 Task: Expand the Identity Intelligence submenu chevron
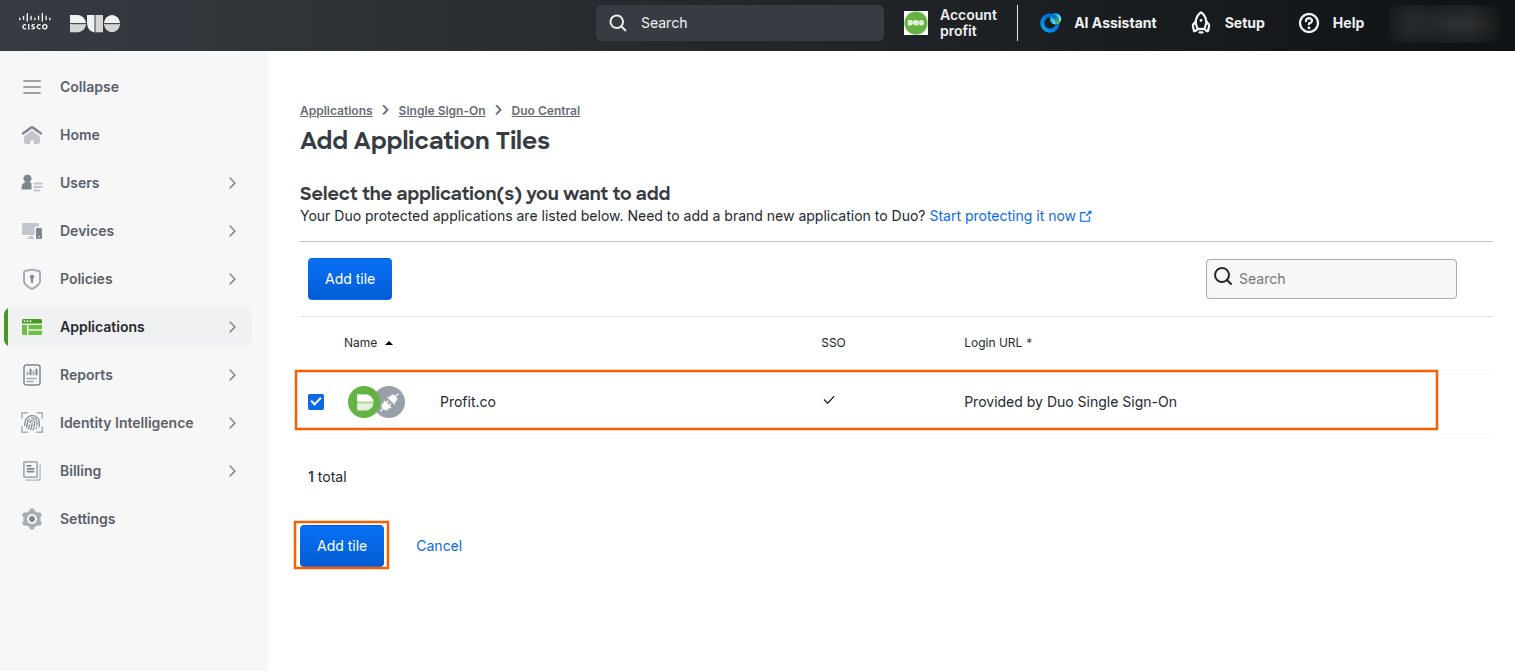[232, 423]
